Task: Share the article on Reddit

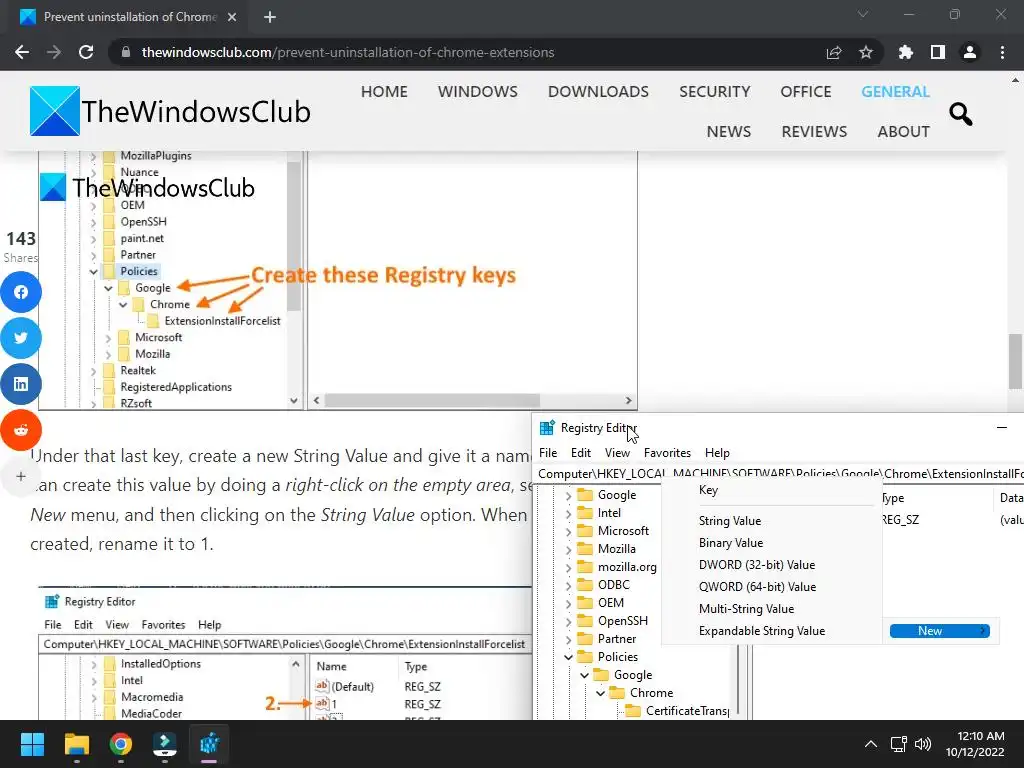Action: [21, 430]
